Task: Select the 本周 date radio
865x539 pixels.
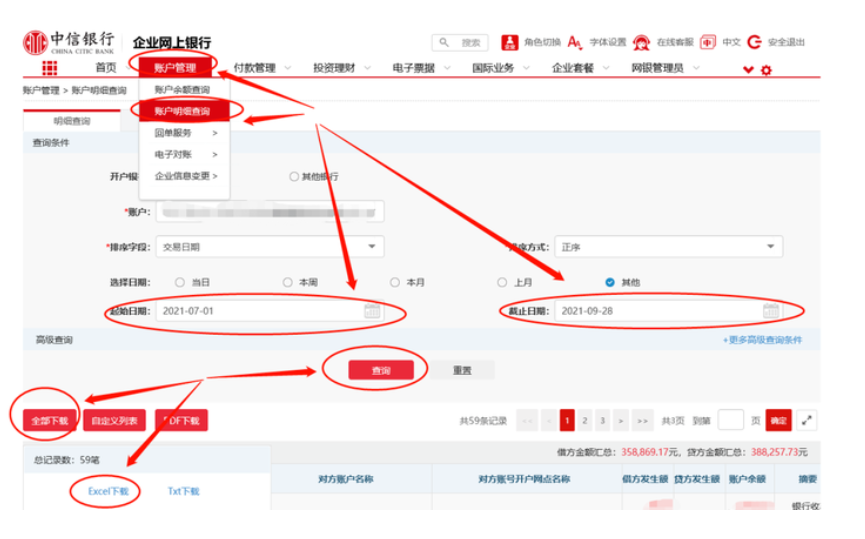Action: pos(287,282)
